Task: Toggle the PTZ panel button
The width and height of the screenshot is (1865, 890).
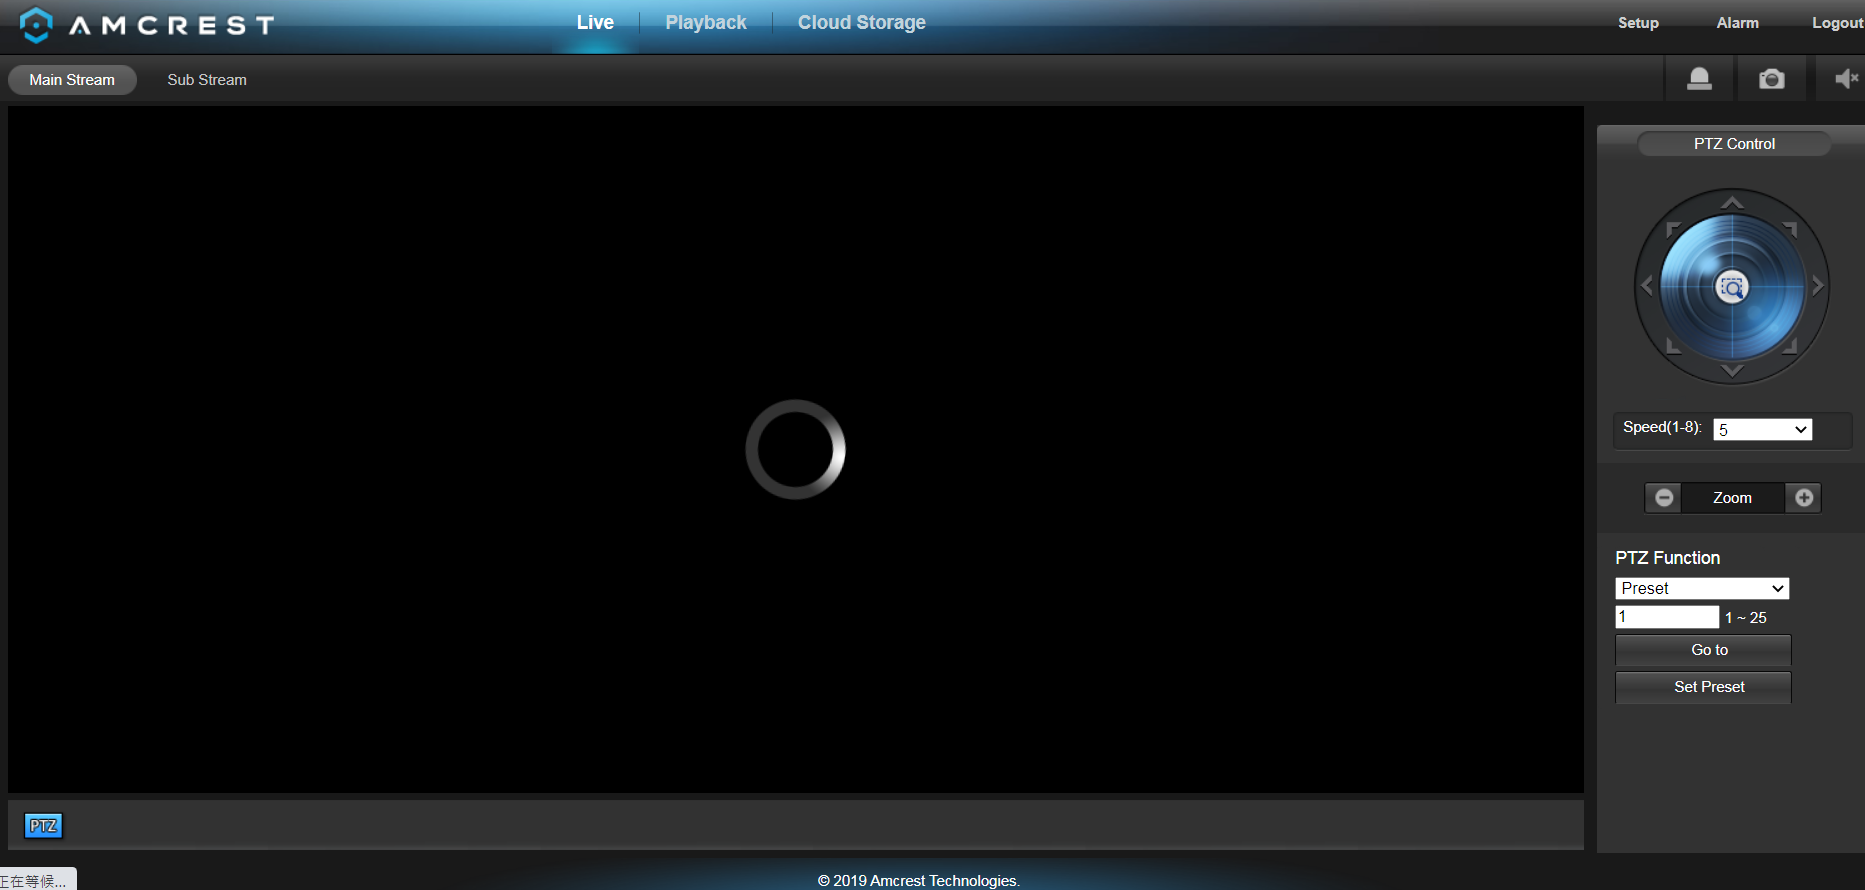Action: tap(43, 826)
